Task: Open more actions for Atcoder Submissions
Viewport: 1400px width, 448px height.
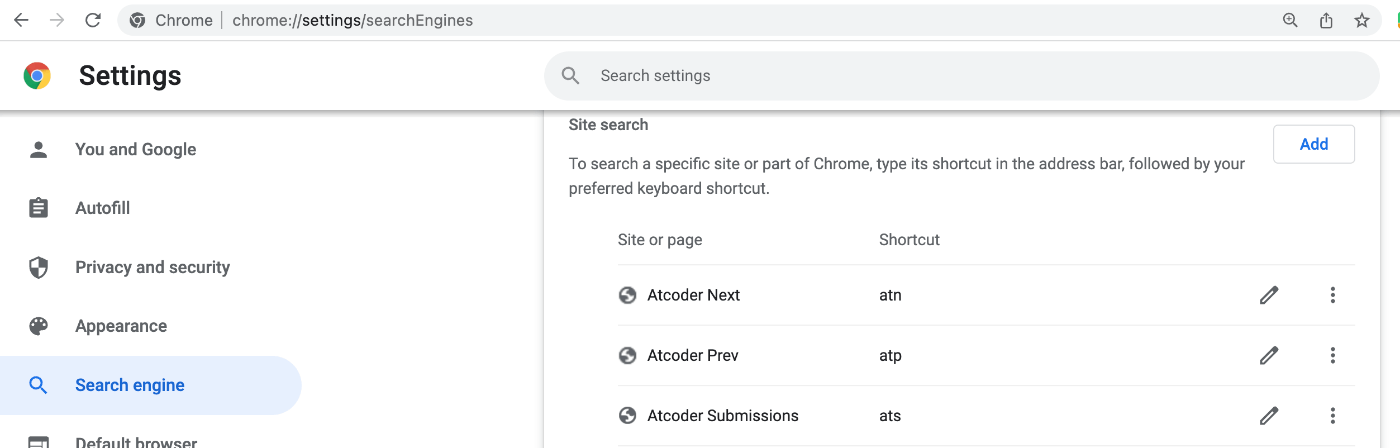Action: click(x=1332, y=415)
